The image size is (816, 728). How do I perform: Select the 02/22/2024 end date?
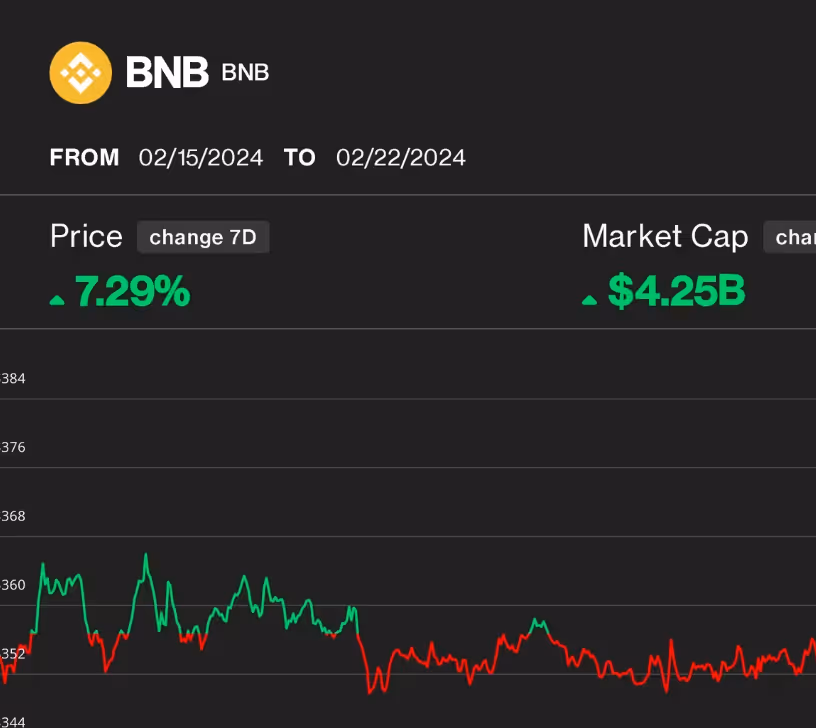401,158
